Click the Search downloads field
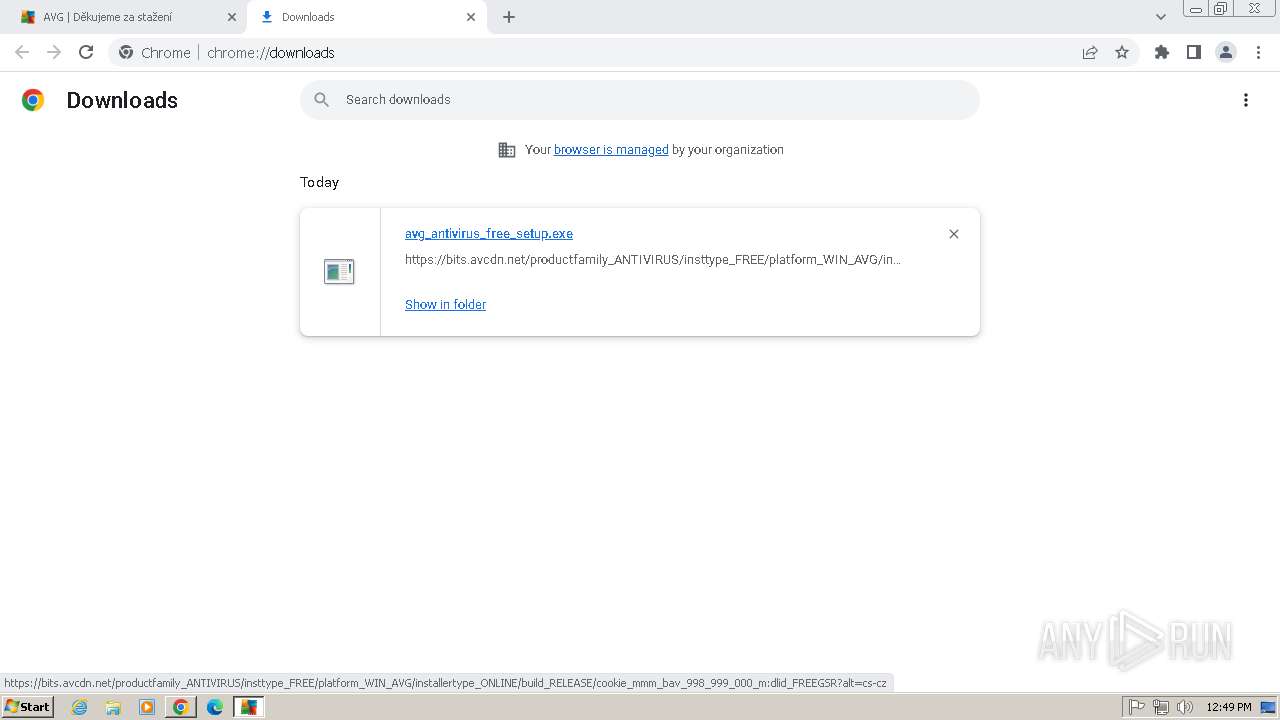The image size is (1280, 720). click(x=640, y=100)
